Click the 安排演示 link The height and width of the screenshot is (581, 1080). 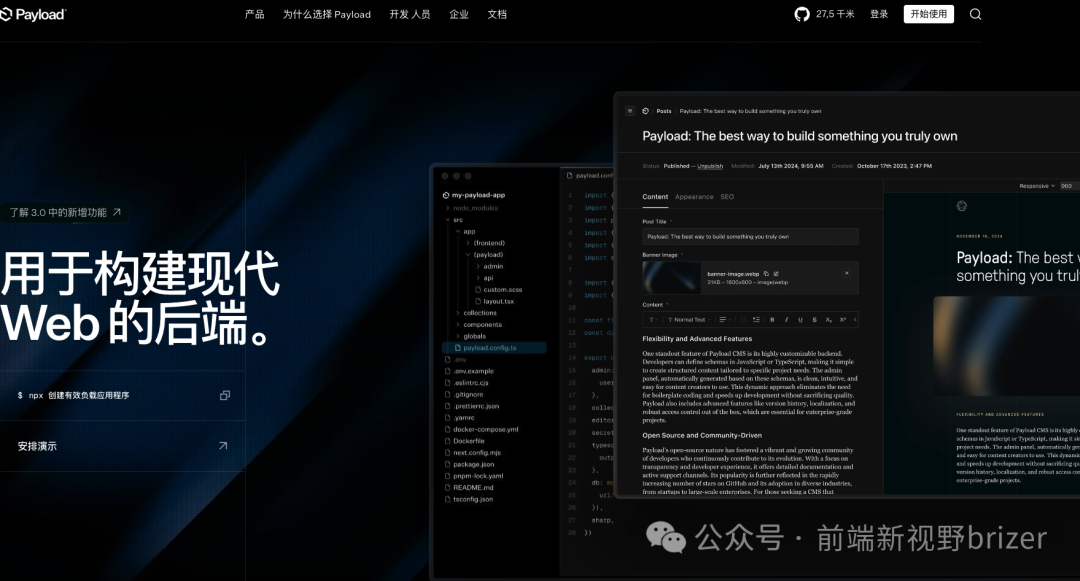123,446
